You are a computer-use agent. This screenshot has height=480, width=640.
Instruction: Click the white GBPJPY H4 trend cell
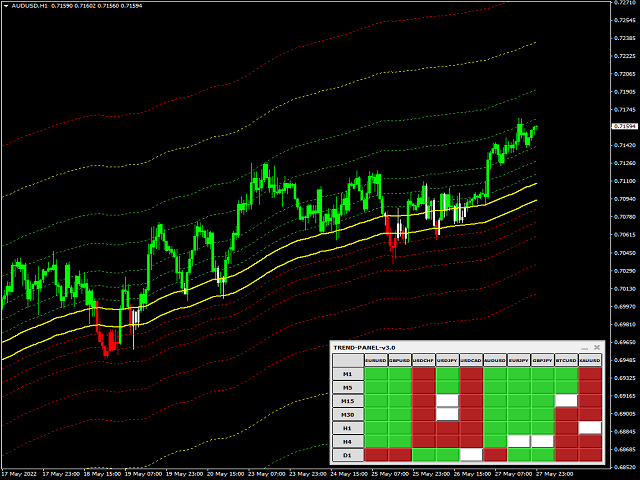click(542, 442)
